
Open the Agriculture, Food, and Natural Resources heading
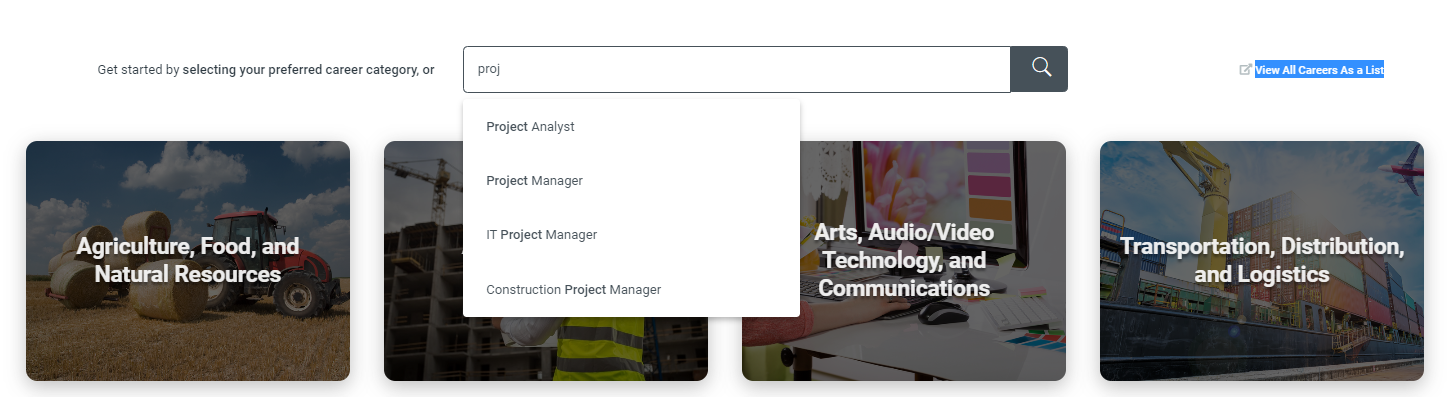(x=188, y=260)
